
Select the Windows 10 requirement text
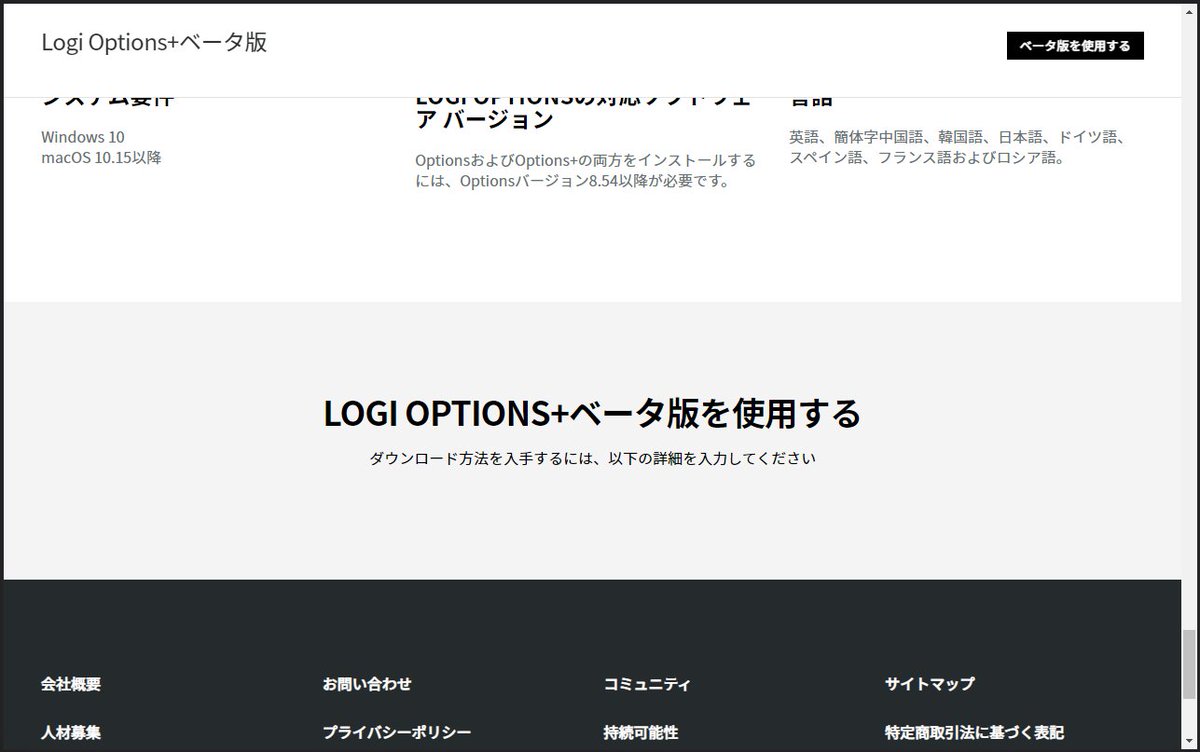click(80, 137)
